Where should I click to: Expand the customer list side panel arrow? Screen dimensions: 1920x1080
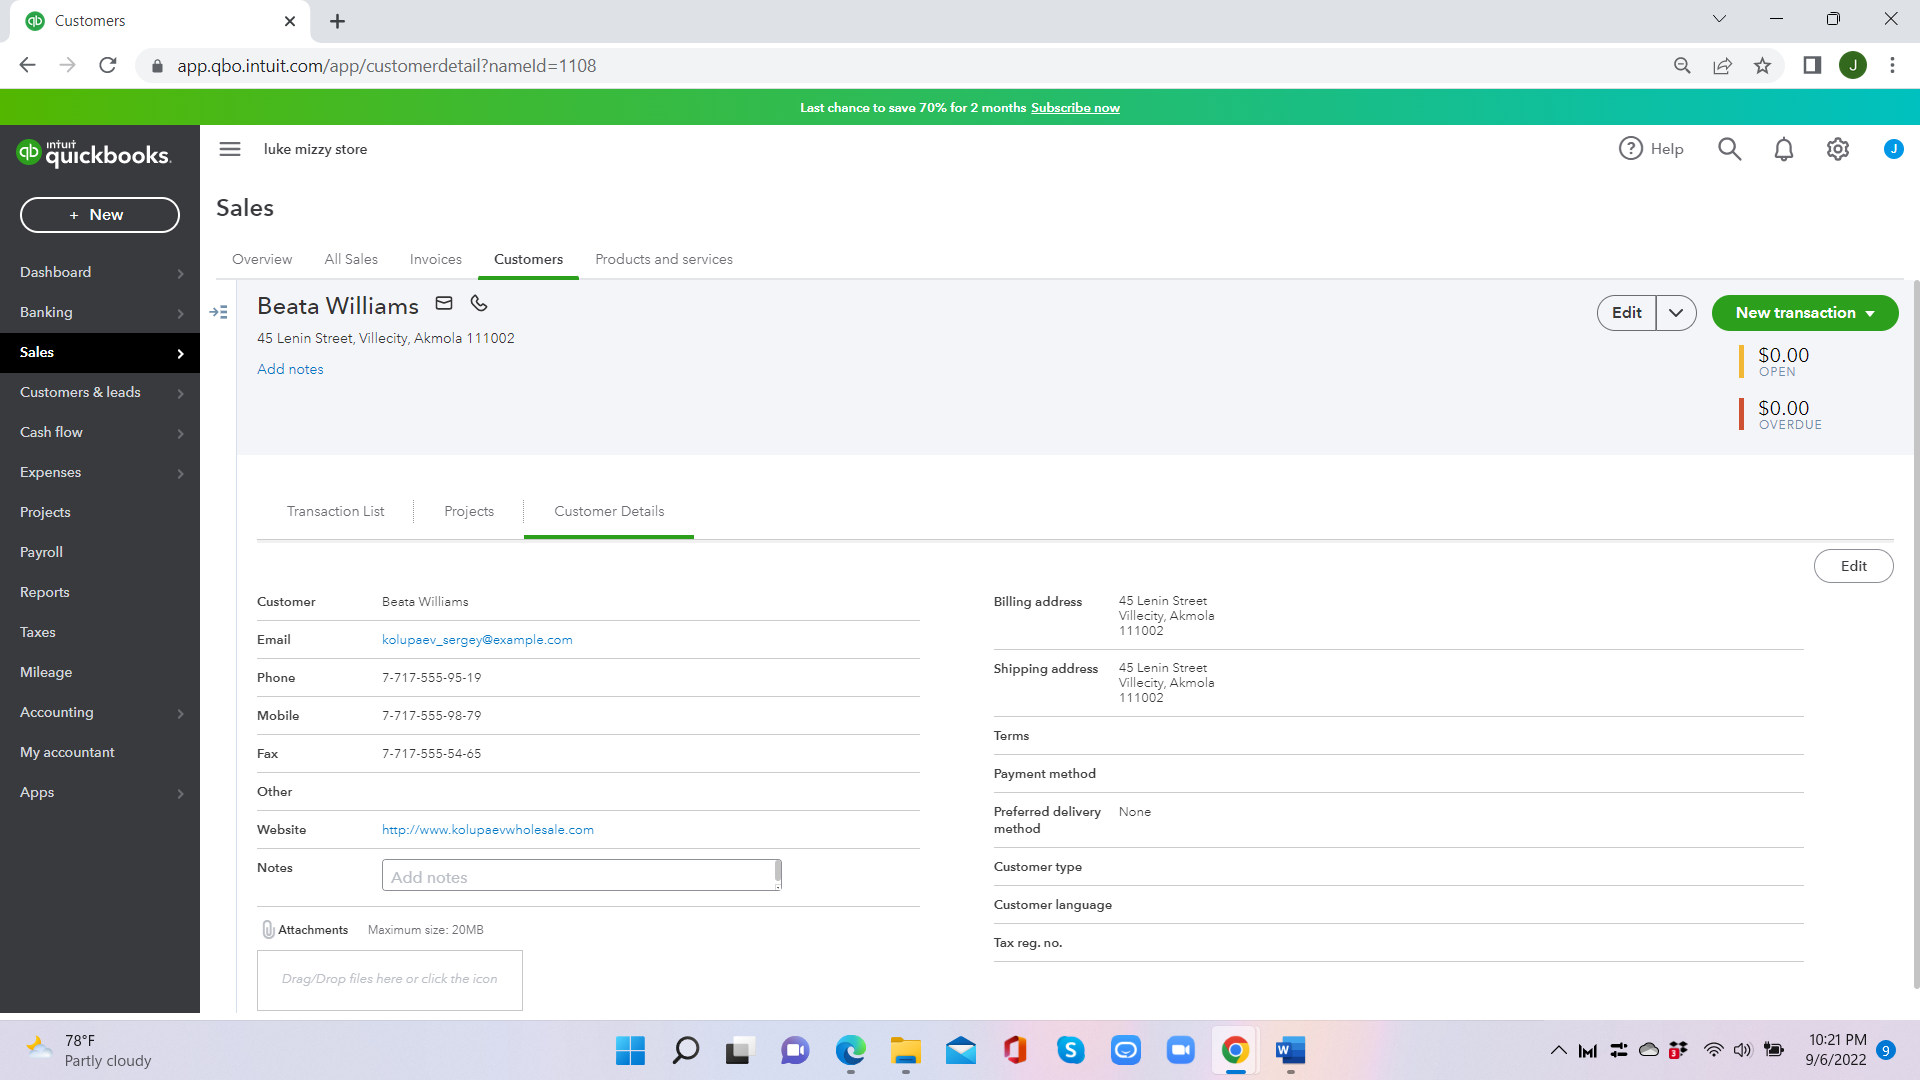(219, 312)
